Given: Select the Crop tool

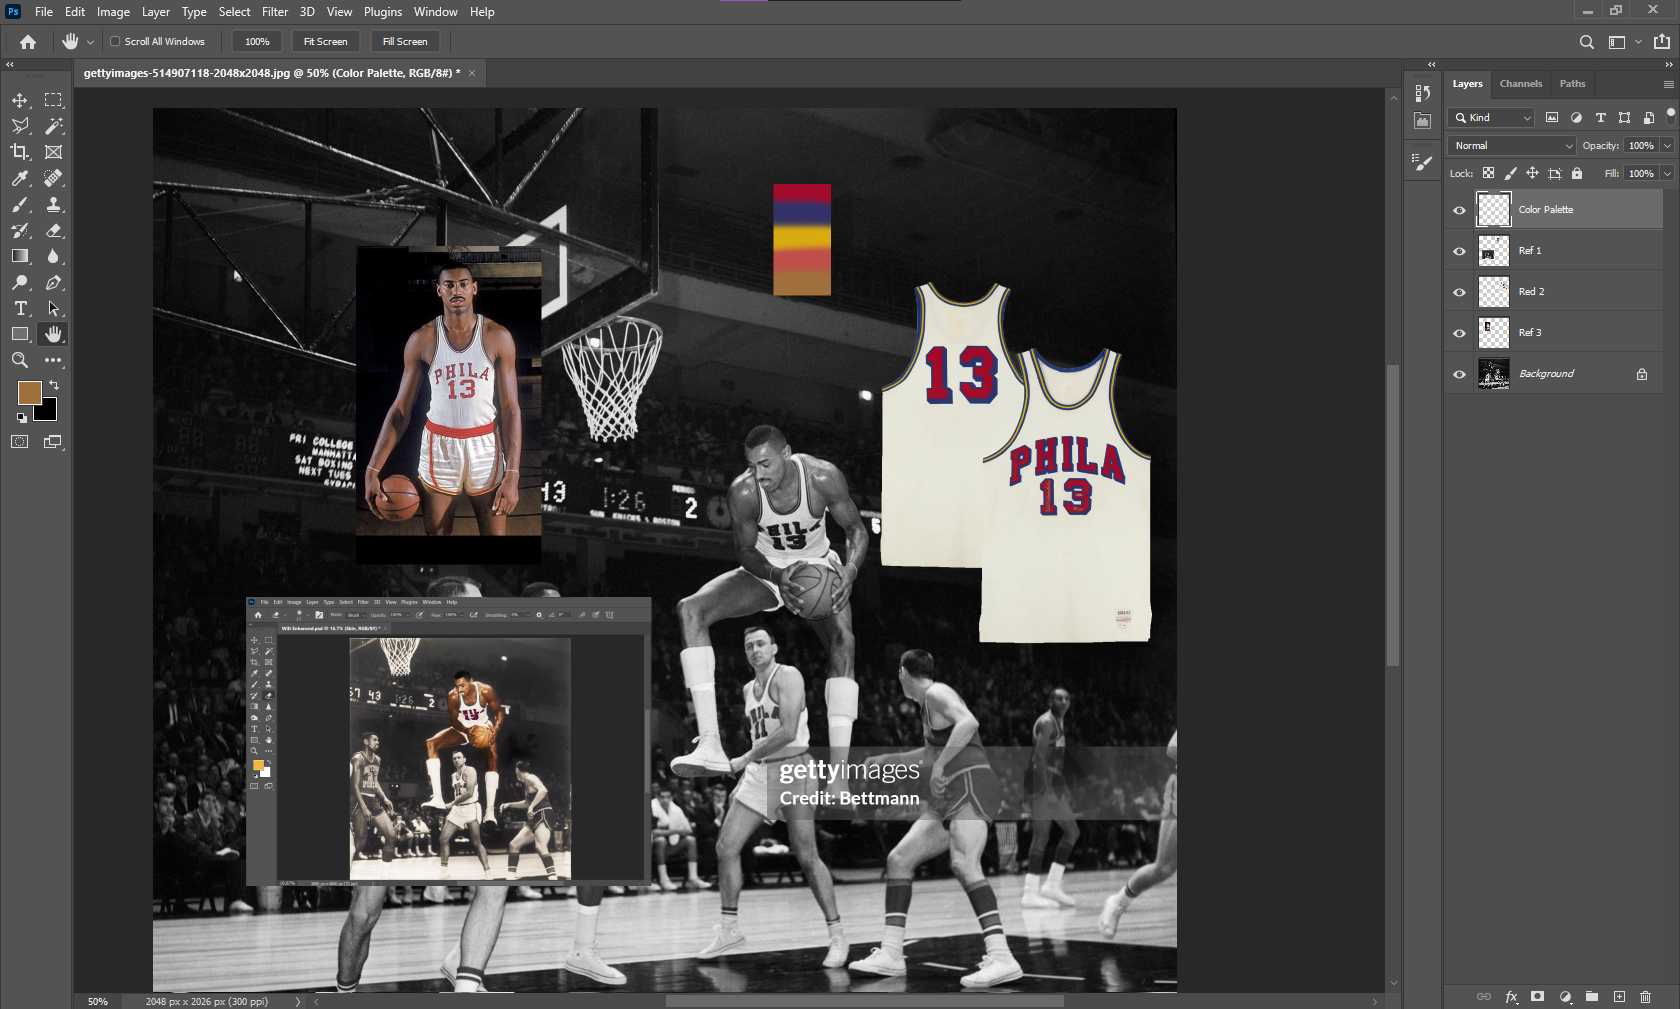Looking at the screenshot, I should [20, 152].
